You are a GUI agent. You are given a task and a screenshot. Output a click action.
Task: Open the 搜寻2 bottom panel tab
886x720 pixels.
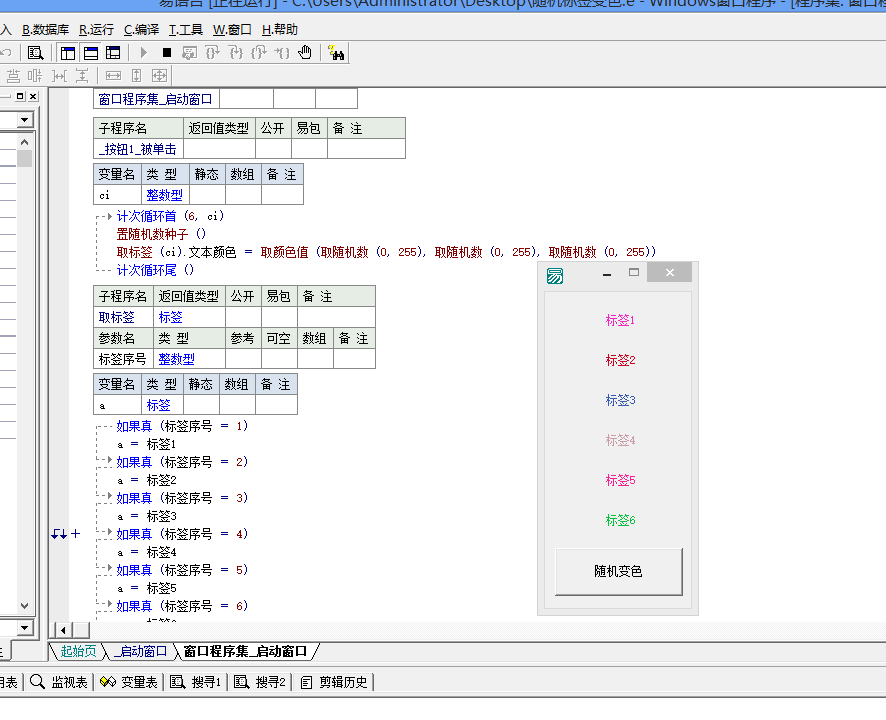[x=260, y=682]
